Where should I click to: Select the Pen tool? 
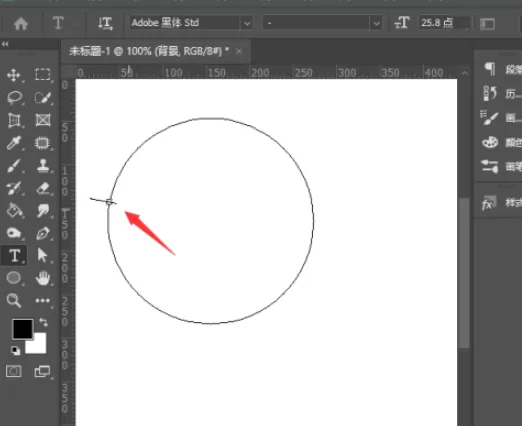[x=43, y=233]
